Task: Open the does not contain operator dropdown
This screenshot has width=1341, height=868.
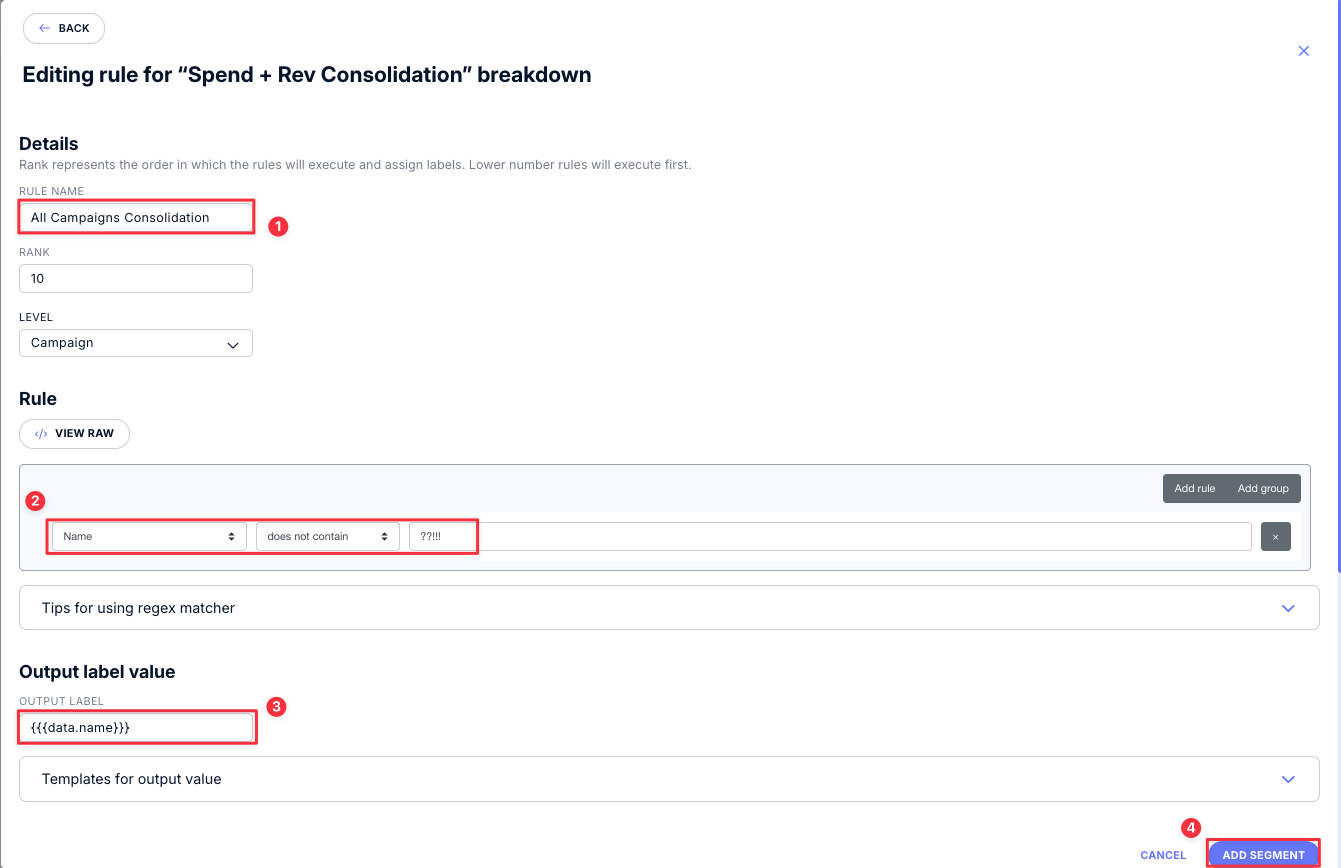Action: tap(328, 536)
